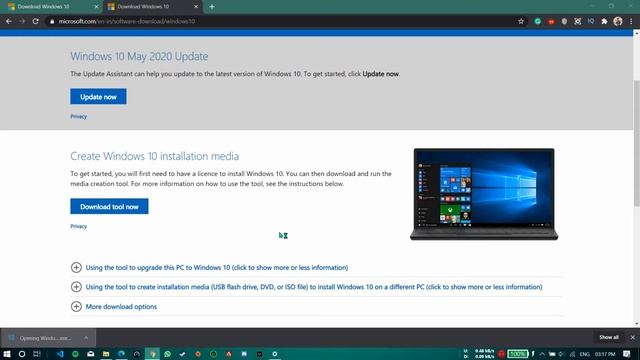Open Spotify from the taskbar
Screen dimensions: 640x360
coord(75,354)
